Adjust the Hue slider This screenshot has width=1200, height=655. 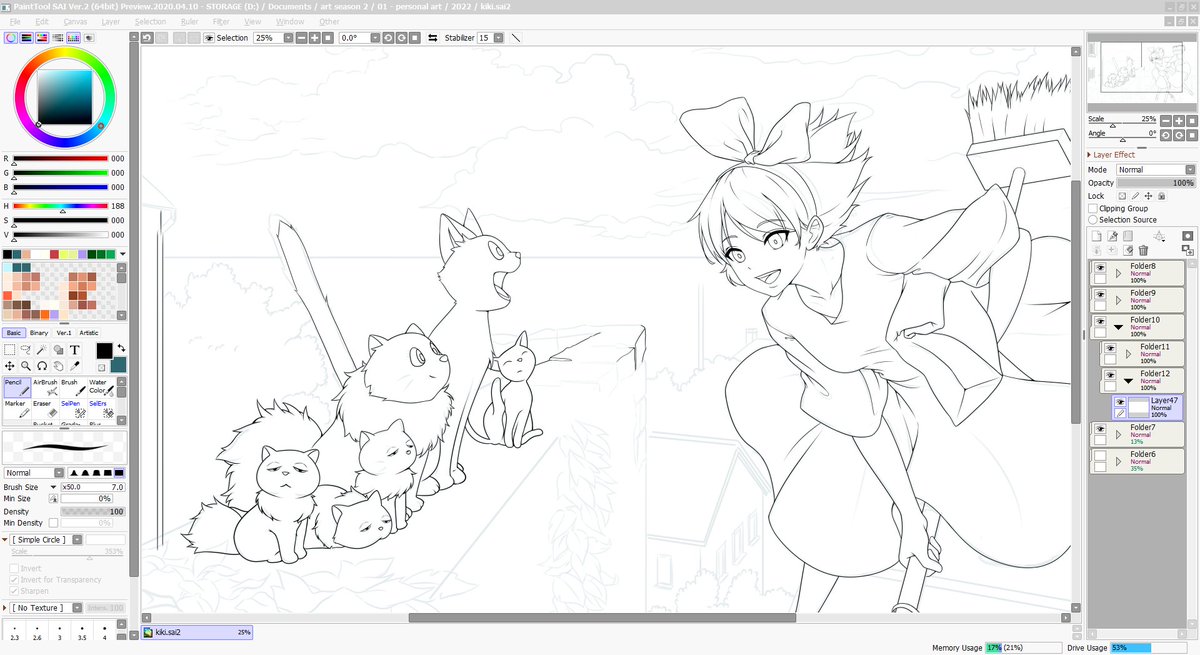pos(60,204)
